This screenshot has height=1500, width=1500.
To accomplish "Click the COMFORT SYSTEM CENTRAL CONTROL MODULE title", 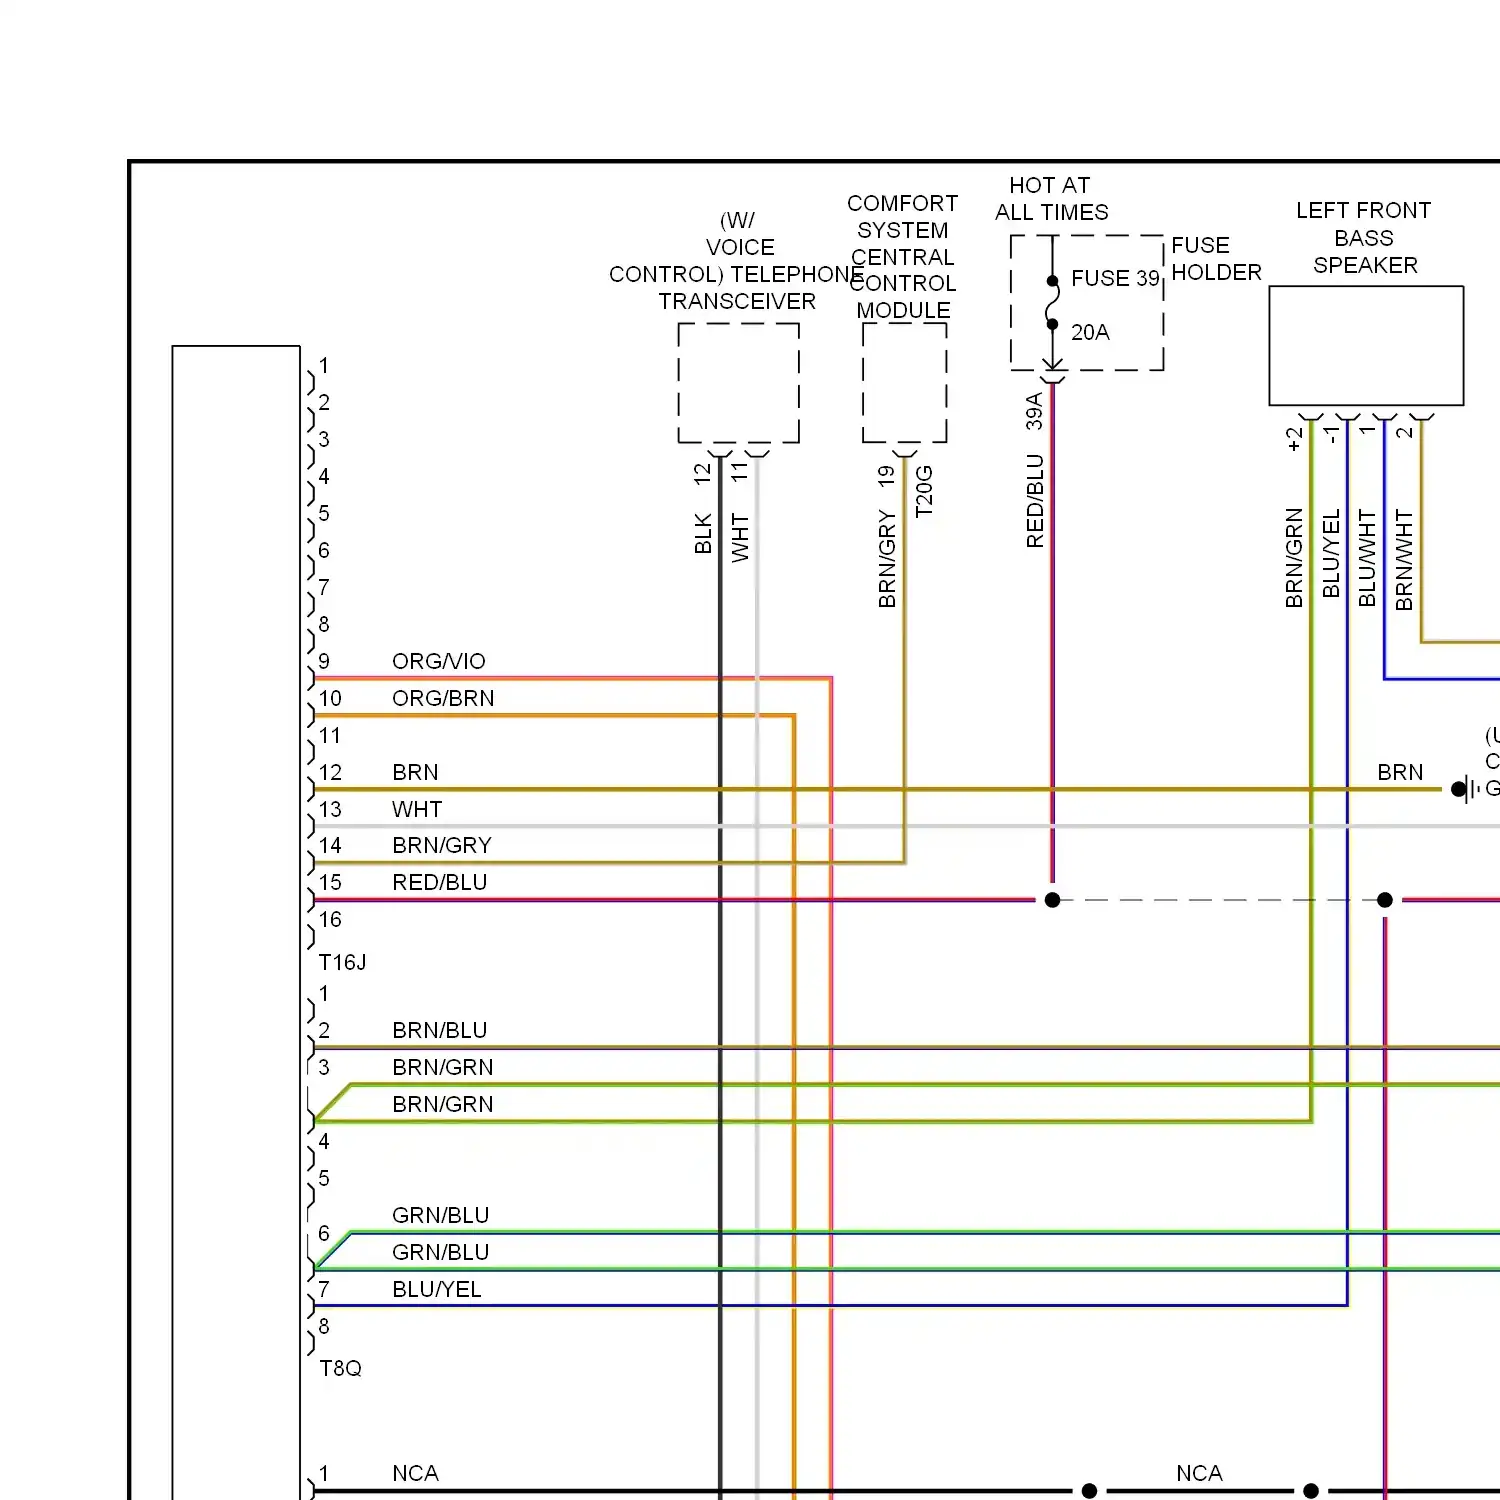I will coord(902,257).
